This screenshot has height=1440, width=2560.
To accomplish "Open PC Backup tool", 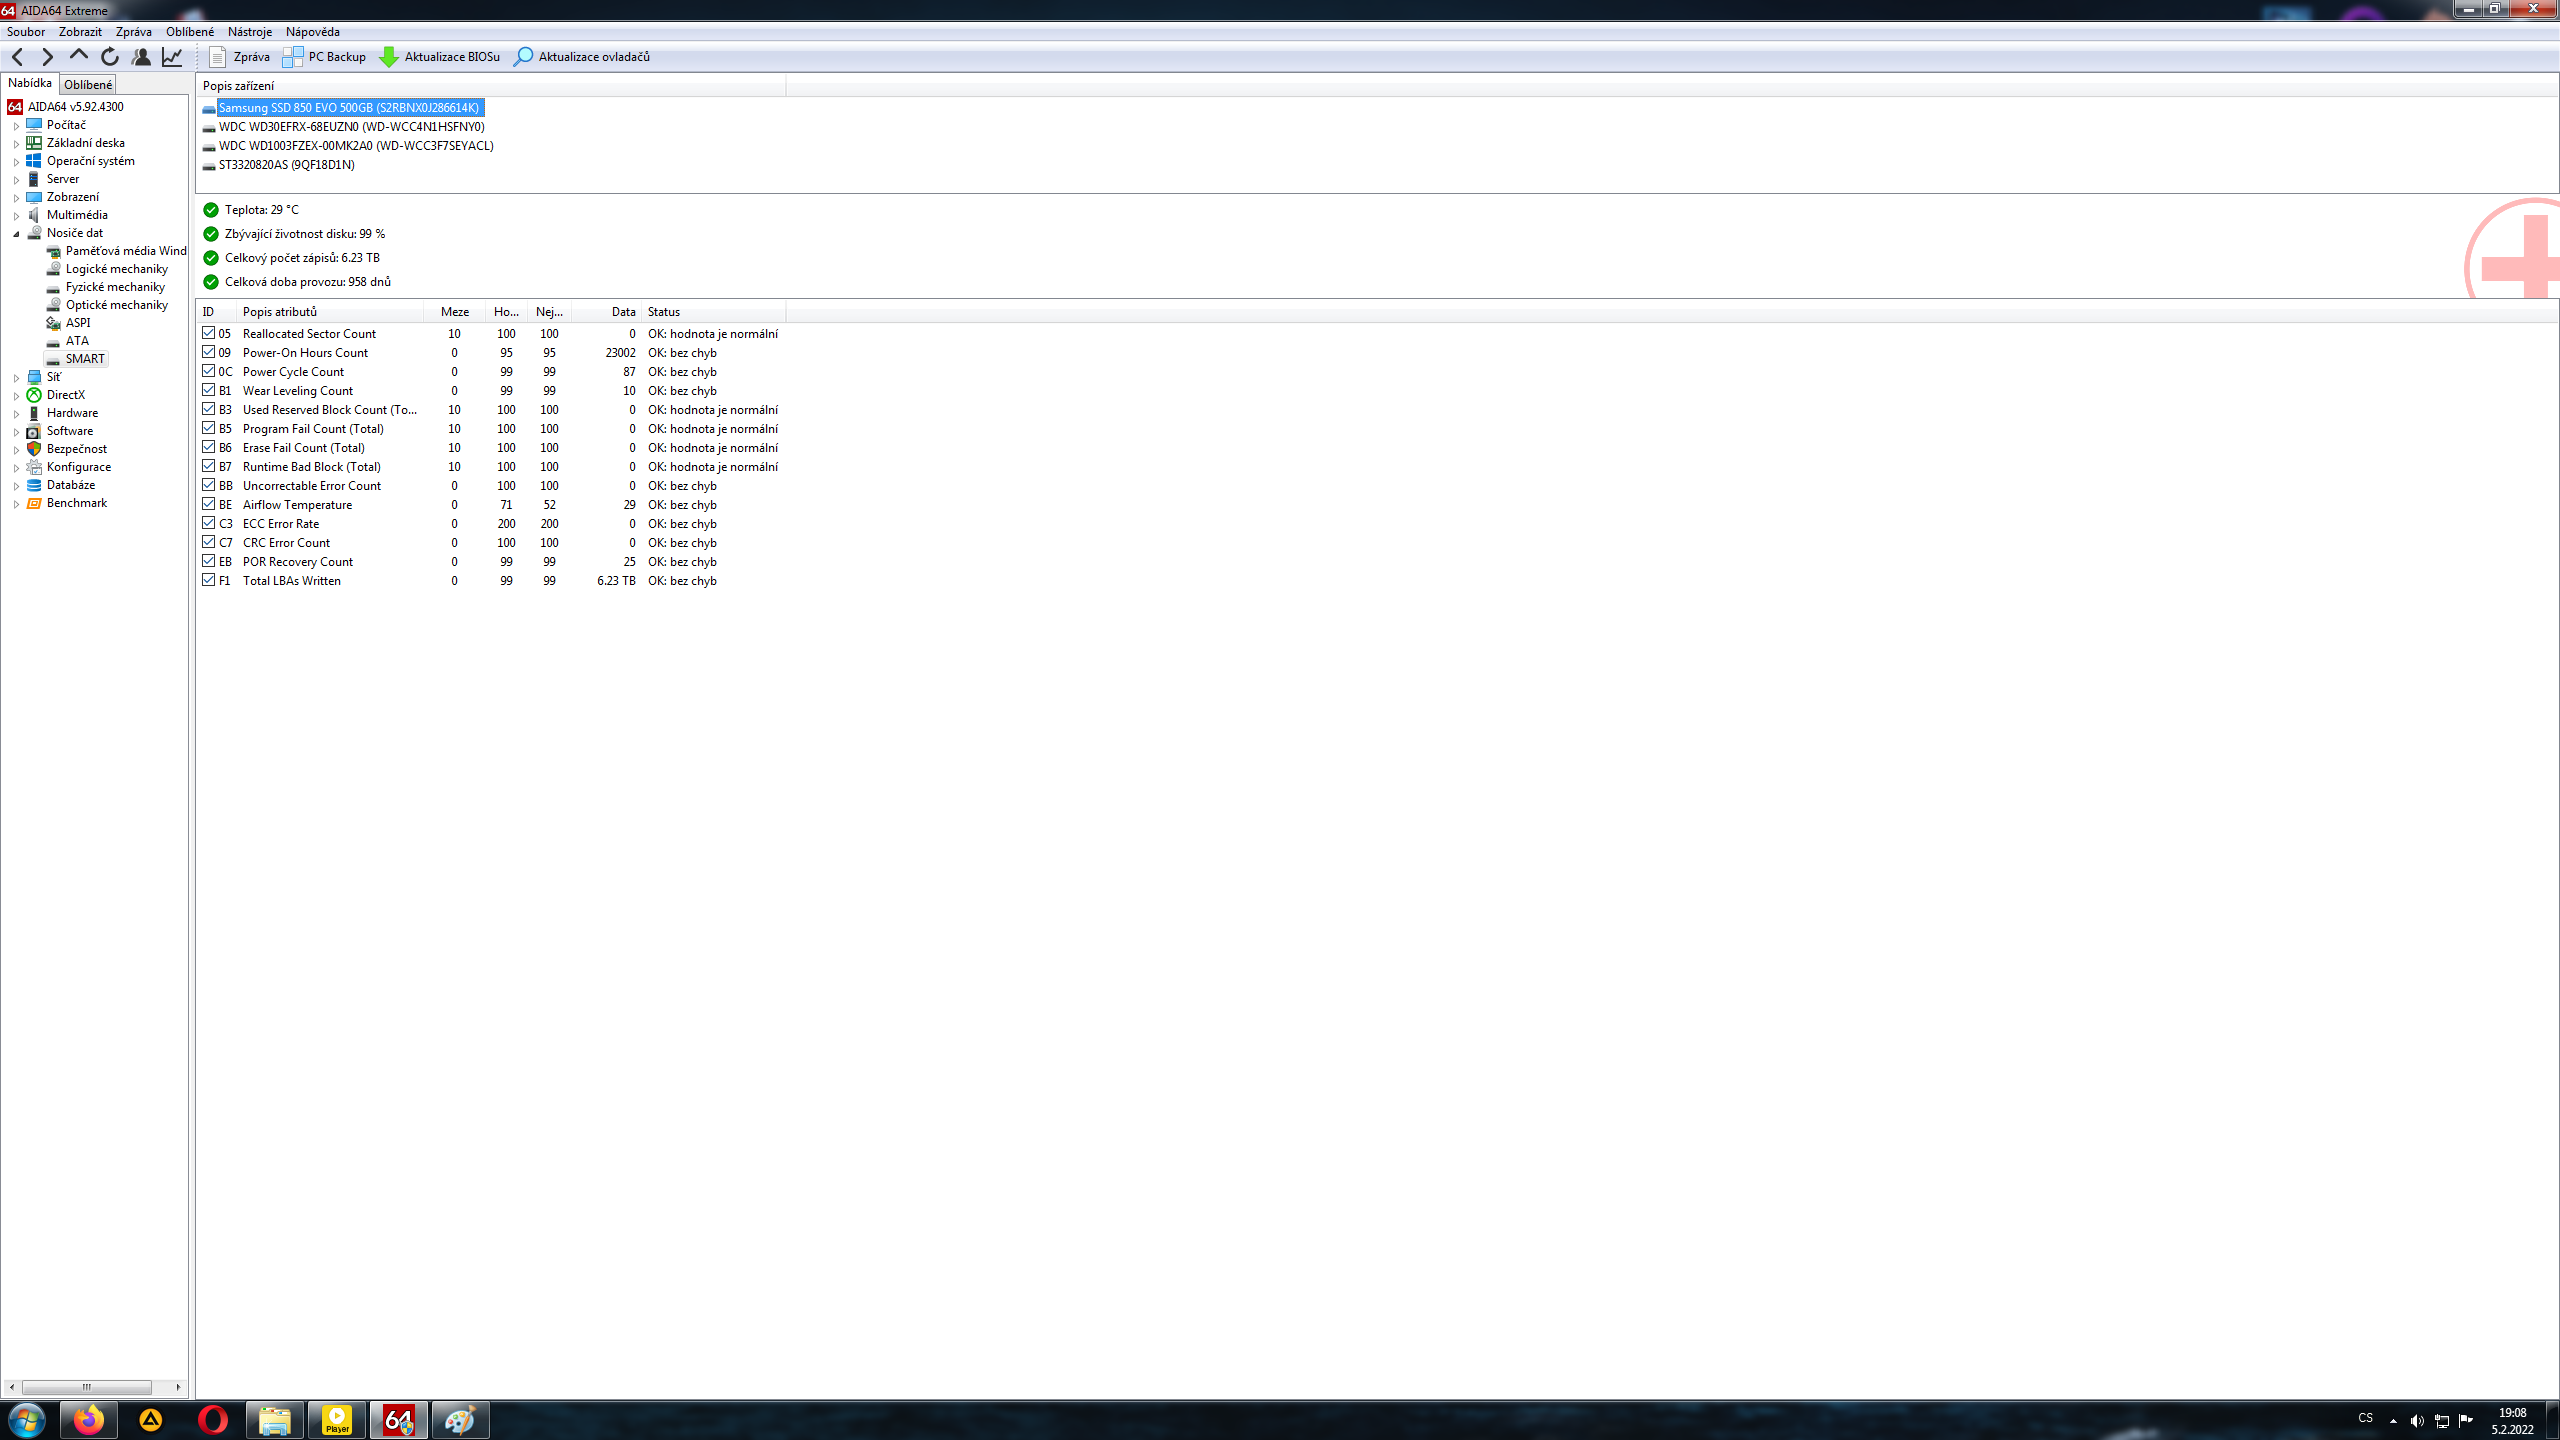I will point(324,57).
